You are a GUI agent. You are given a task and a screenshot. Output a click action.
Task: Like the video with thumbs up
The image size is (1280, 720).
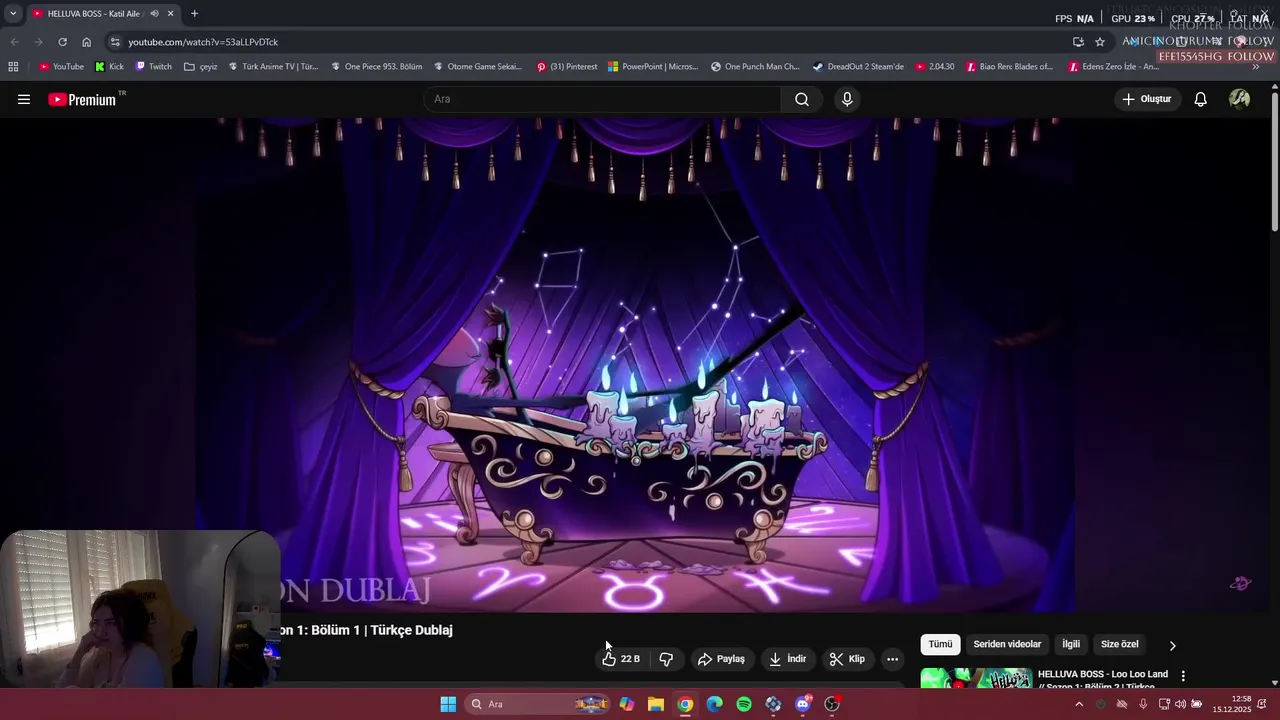coord(621,659)
